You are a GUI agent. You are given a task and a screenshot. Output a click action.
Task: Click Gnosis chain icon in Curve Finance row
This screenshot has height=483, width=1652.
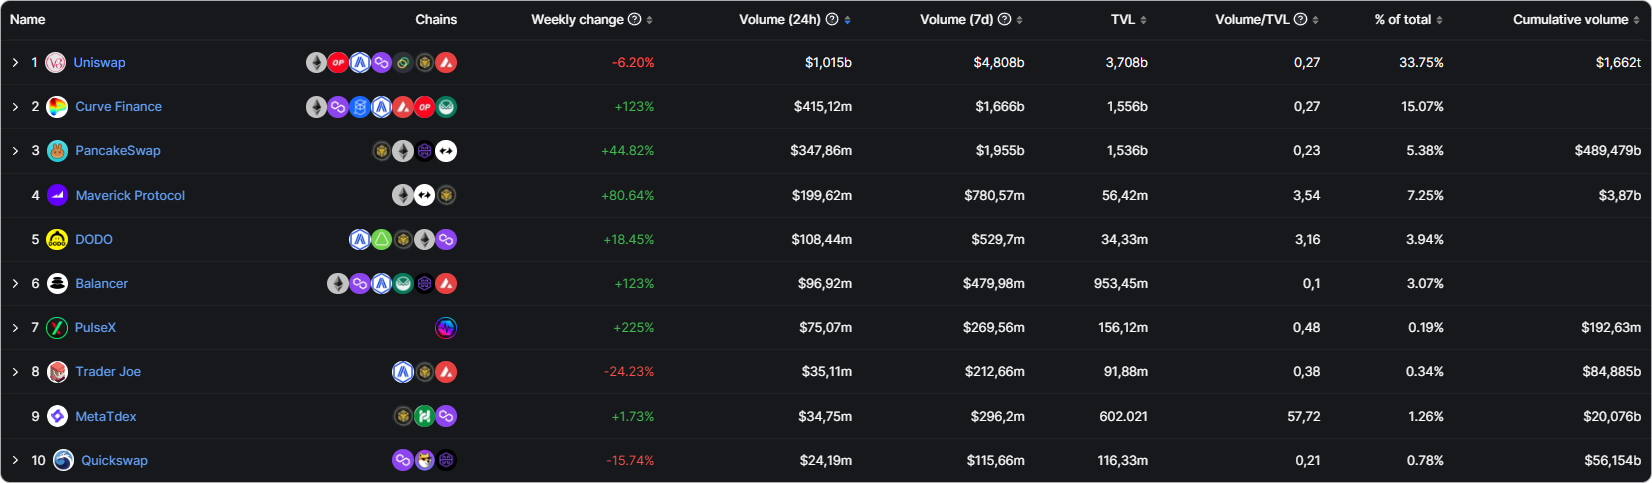coord(446,107)
